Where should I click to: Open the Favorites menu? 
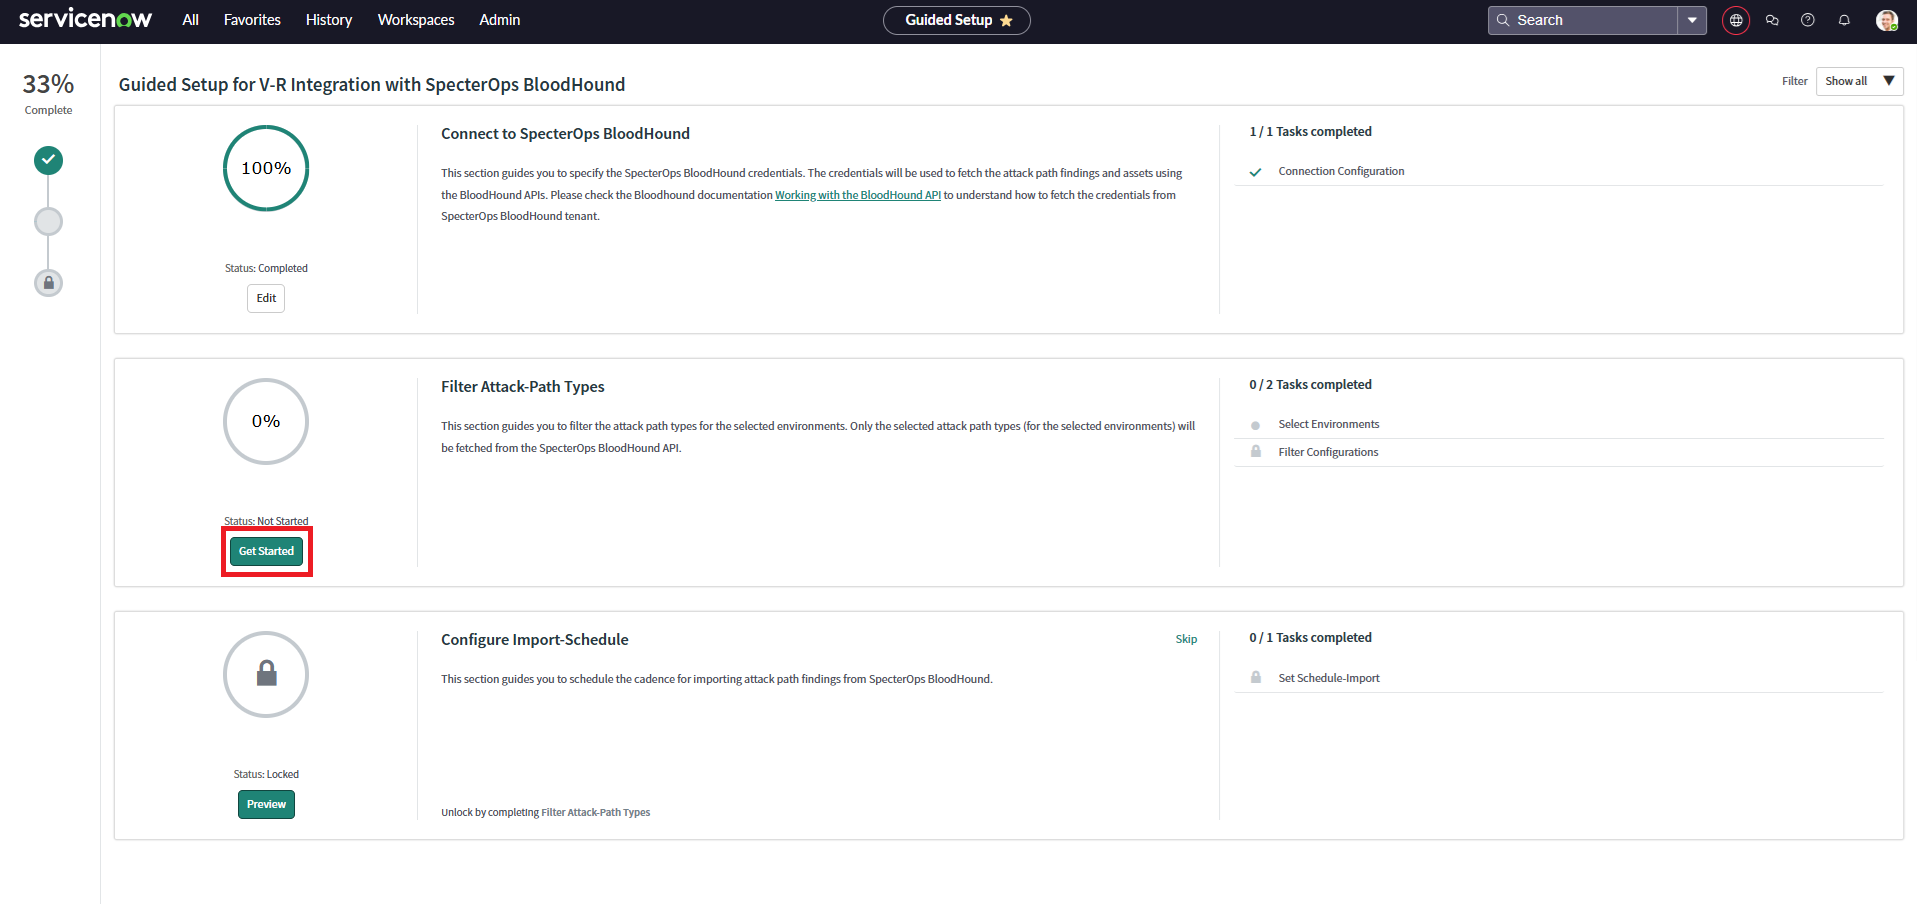point(252,20)
